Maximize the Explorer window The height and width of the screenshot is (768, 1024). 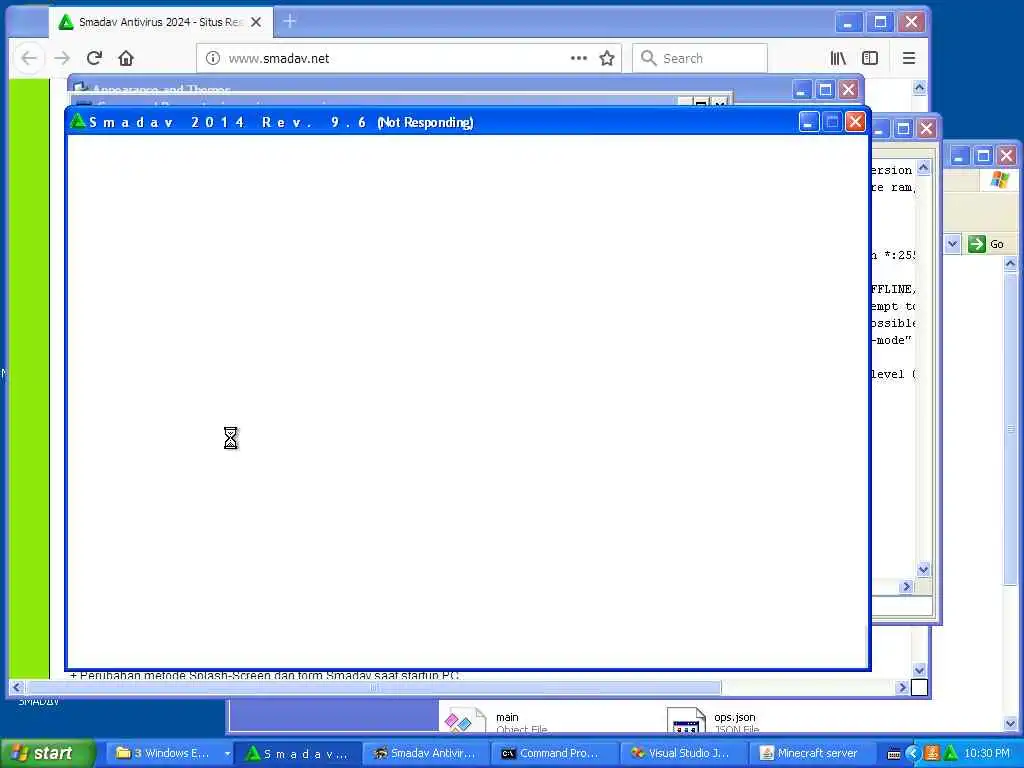pos(983,156)
